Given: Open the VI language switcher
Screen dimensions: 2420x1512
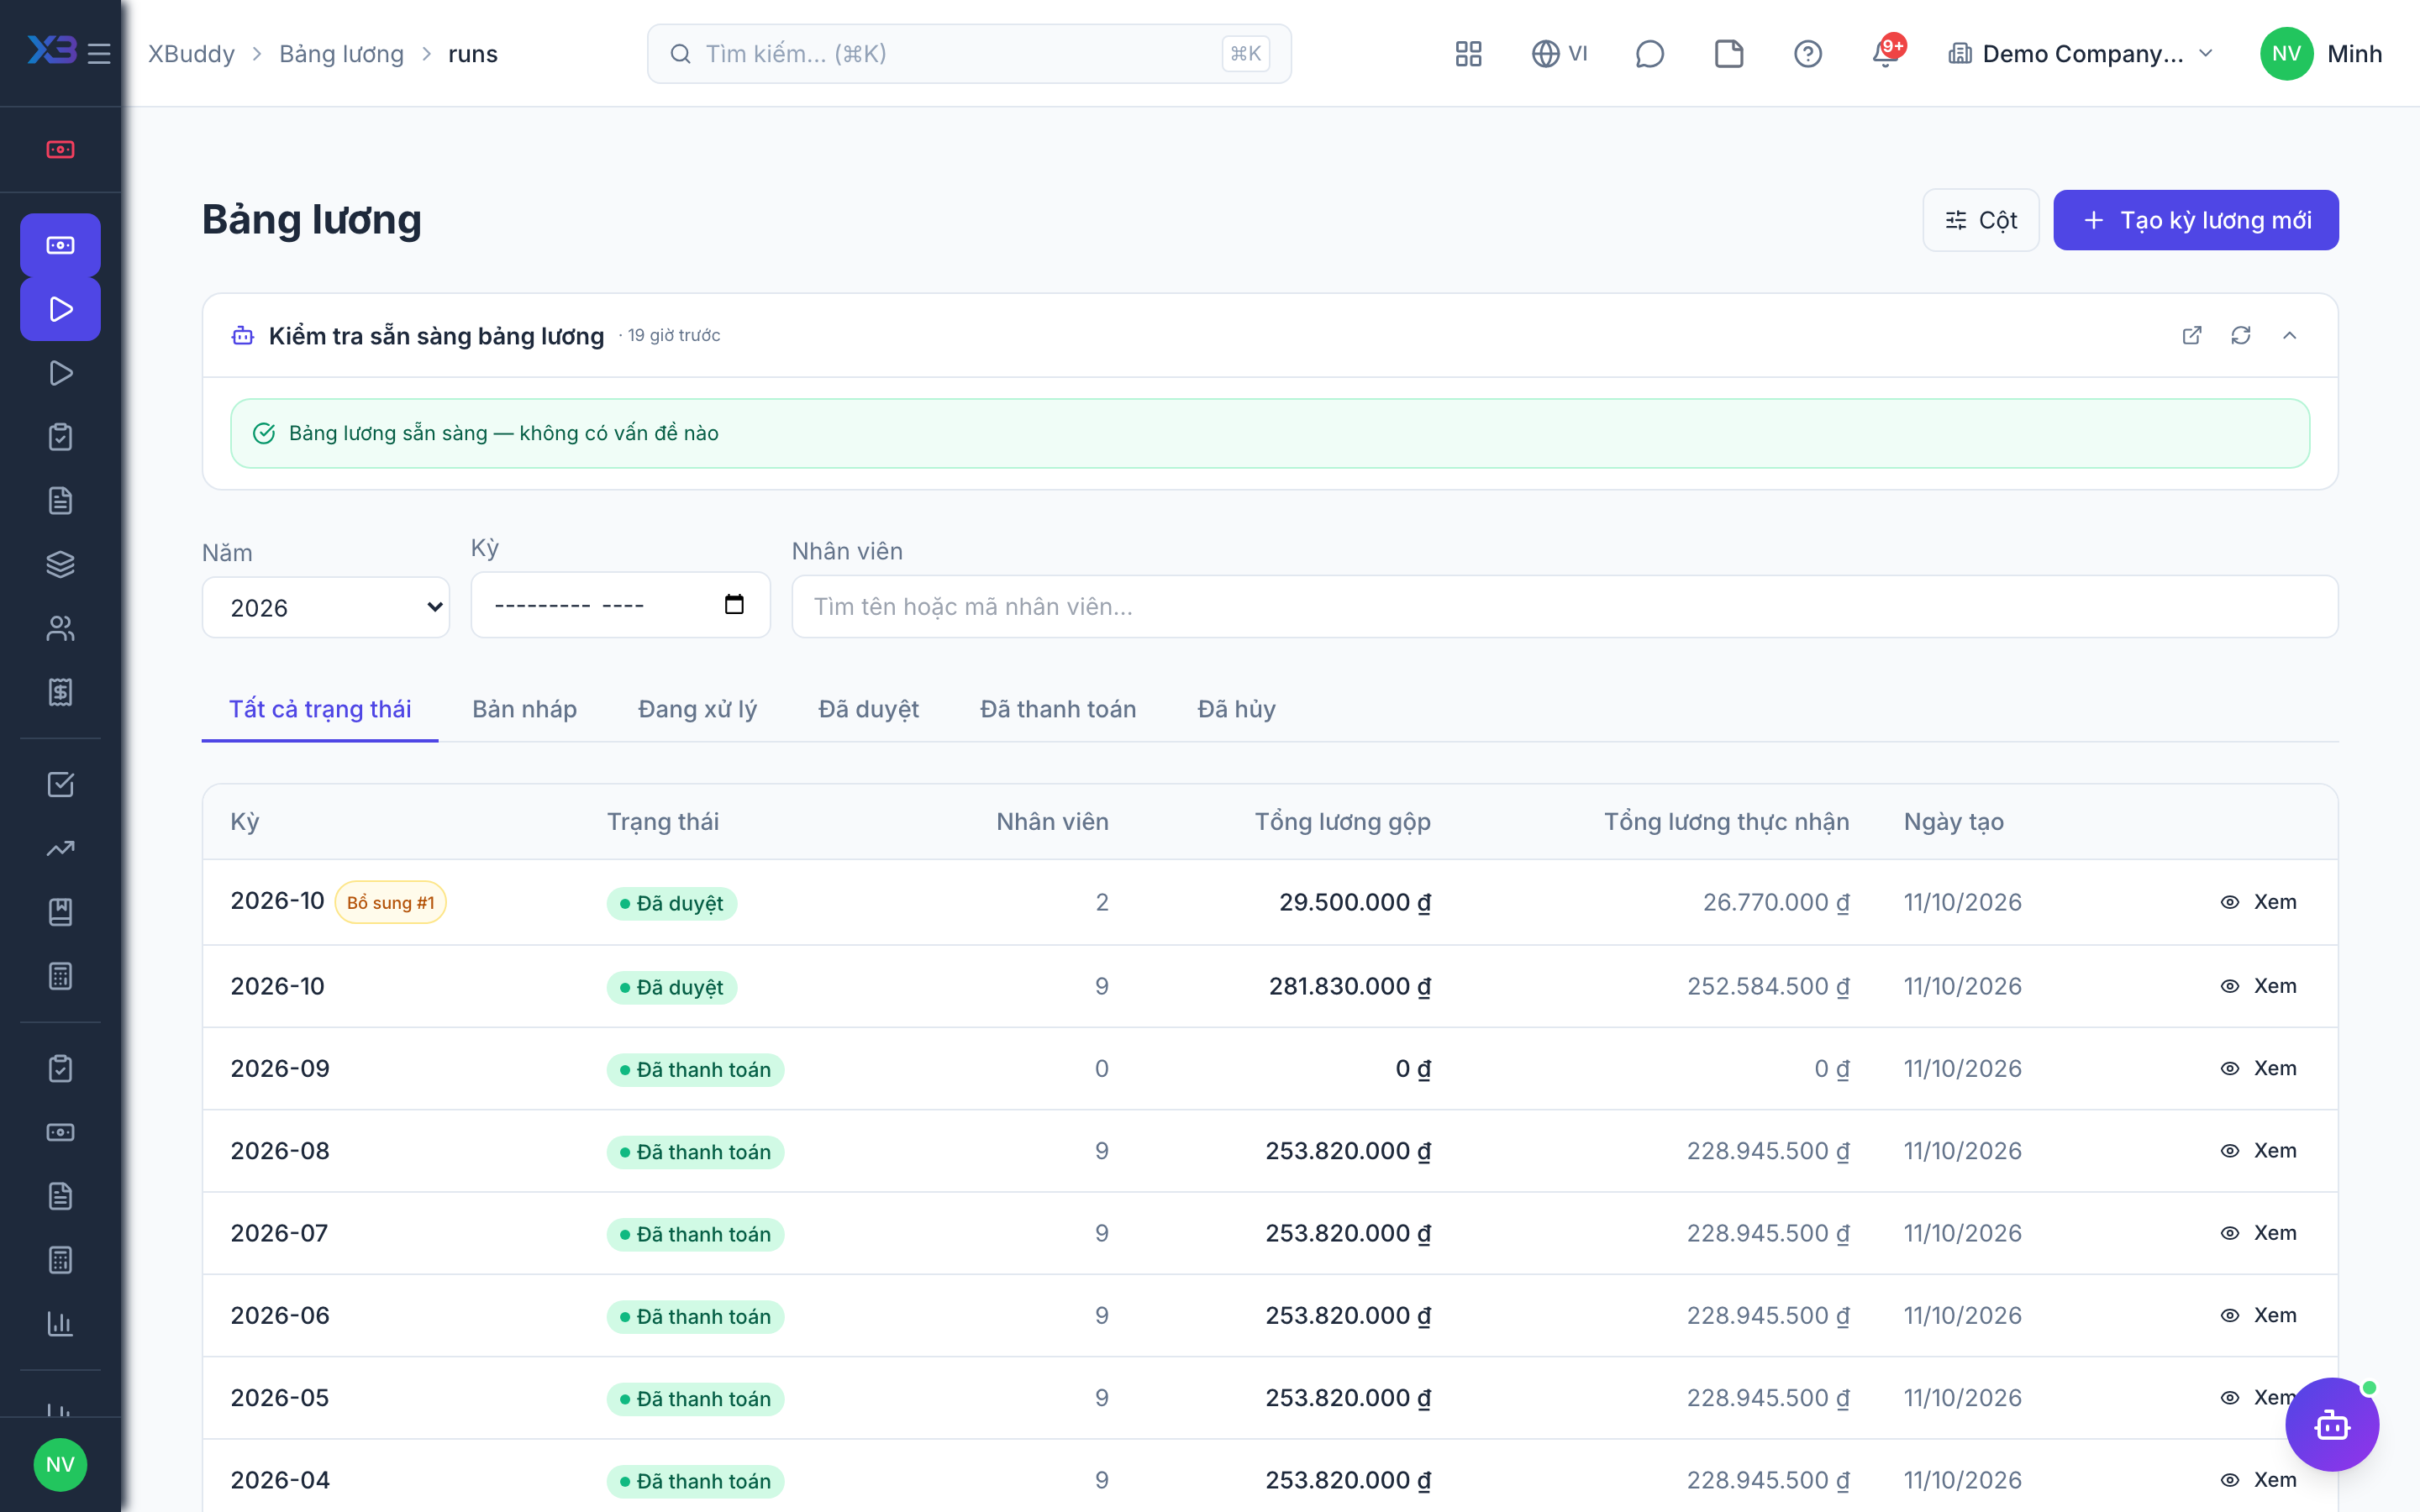Looking at the screenshot, I should point(1560,54).
